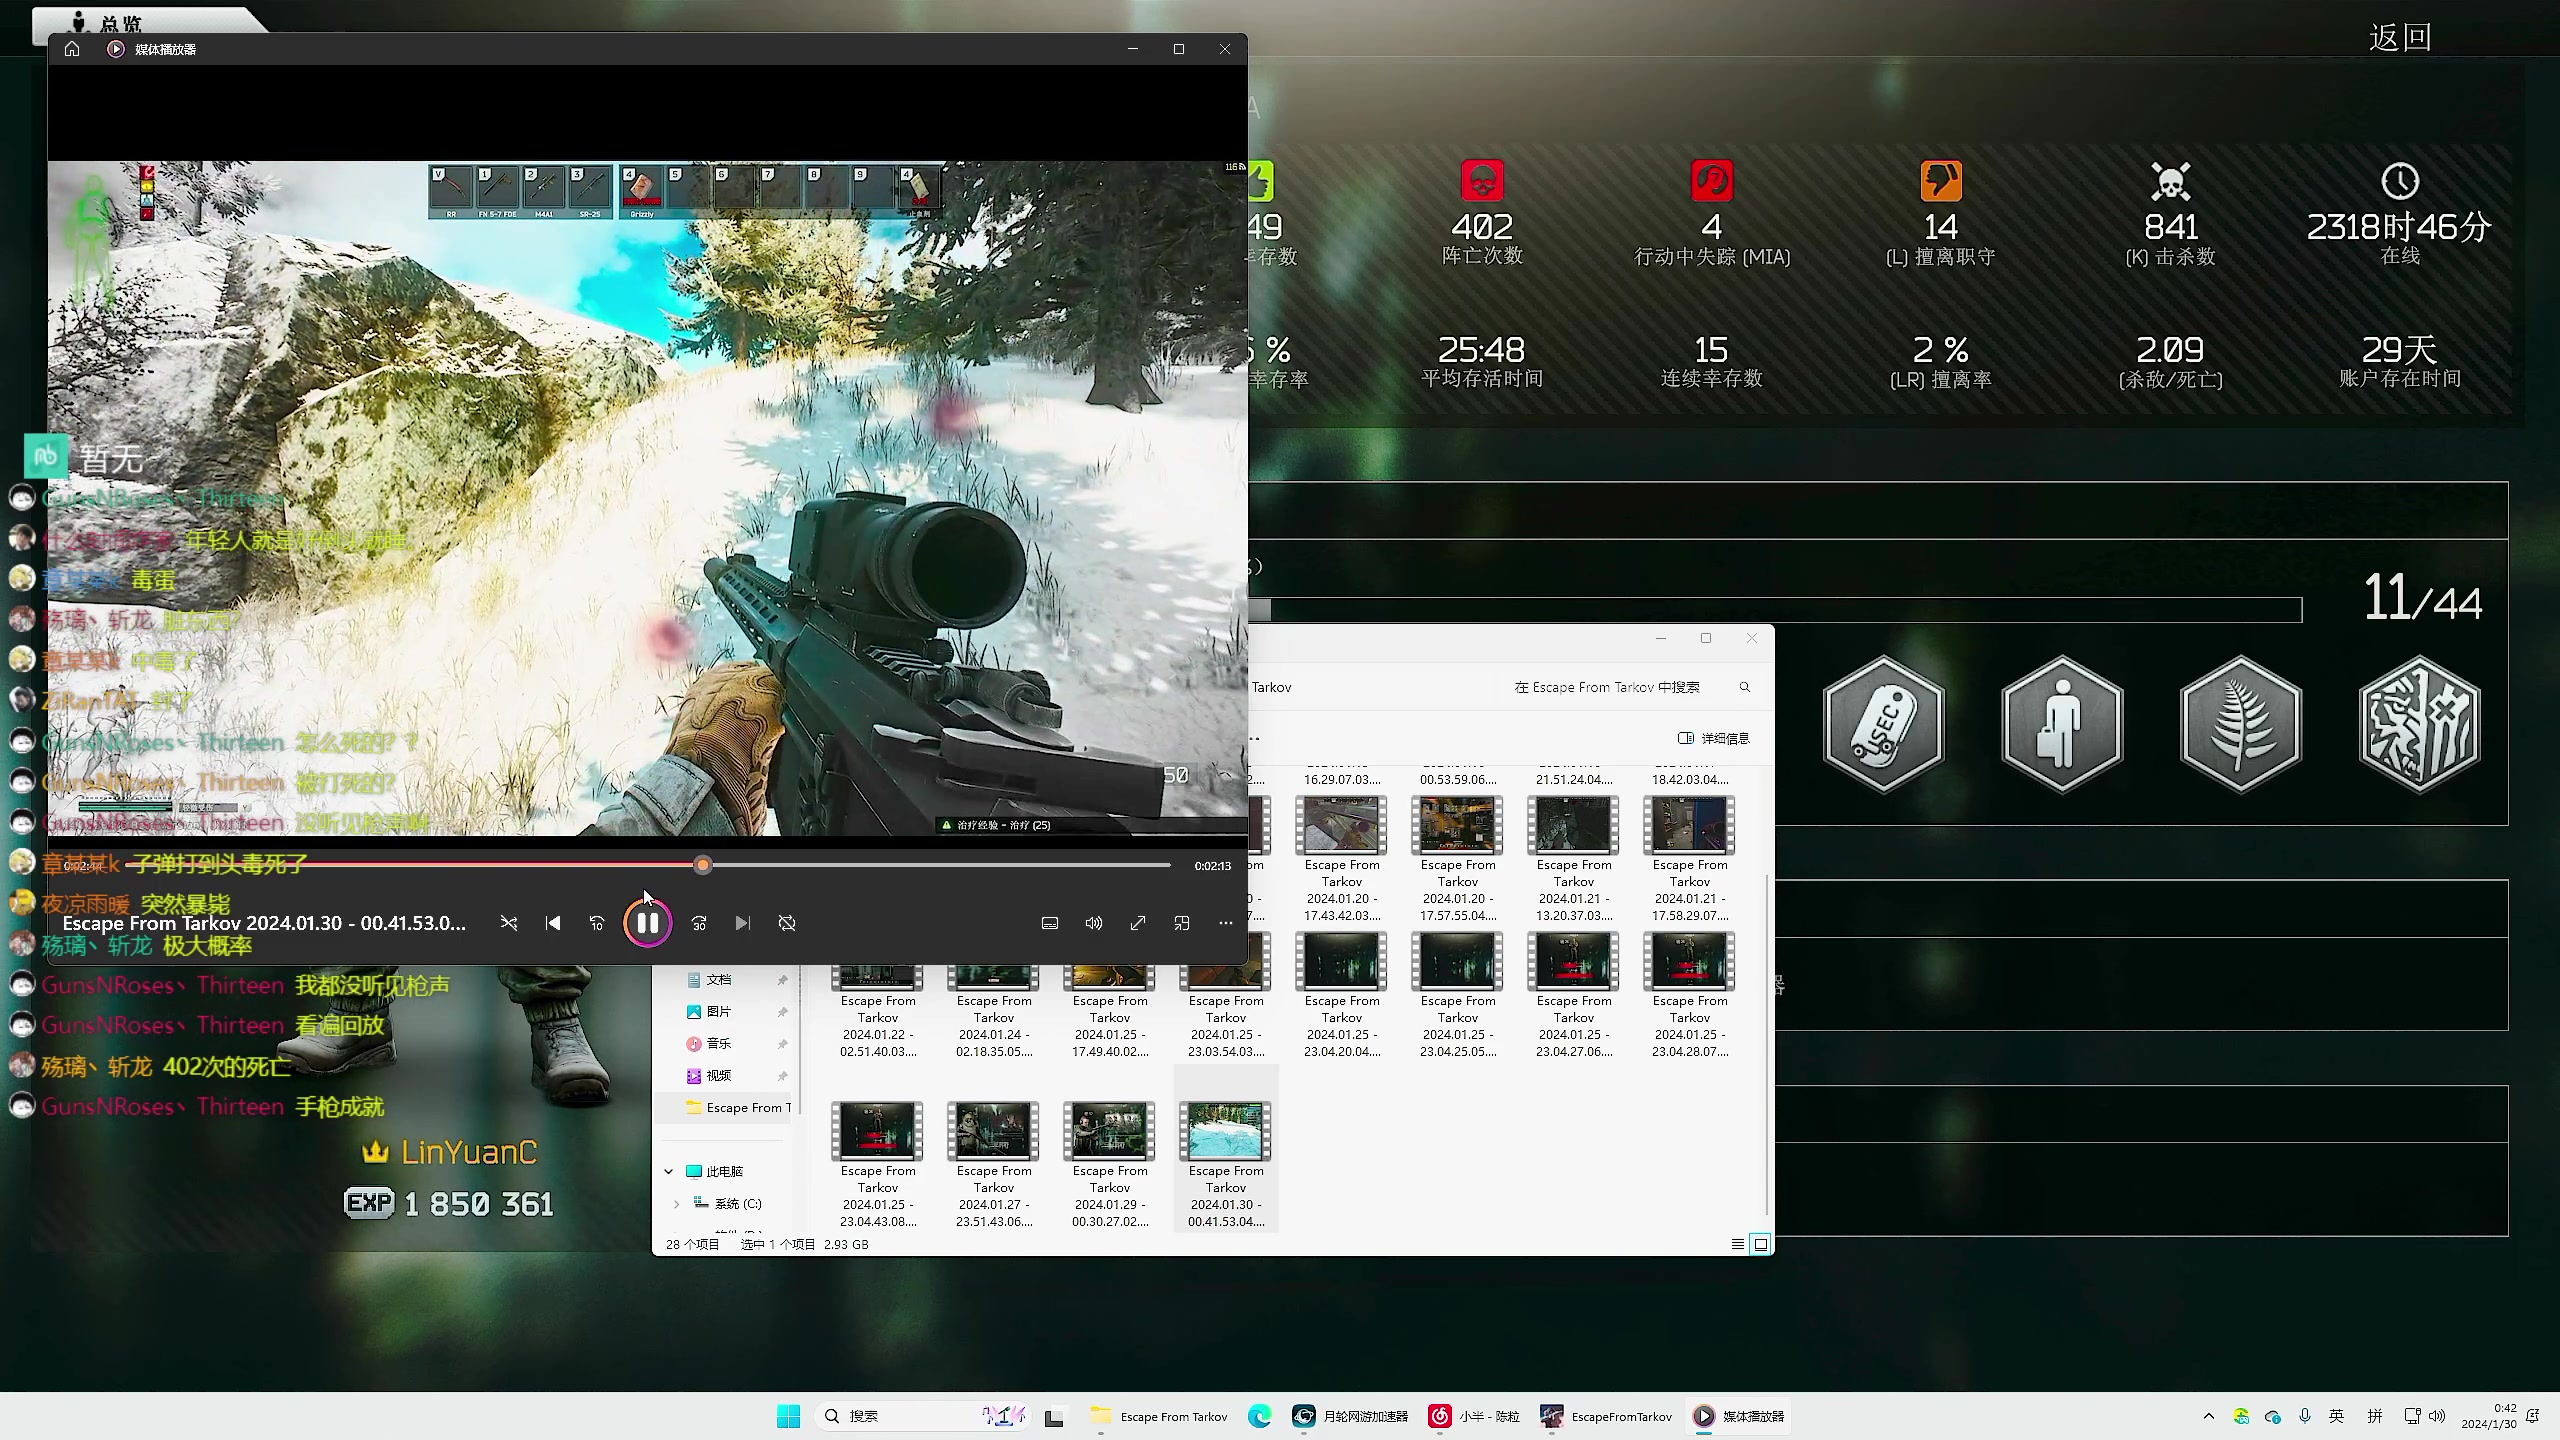The image size is (2560, 1440).
Task: Open 文档 in Explorer sidebar
Action: (x=718, y=980)
